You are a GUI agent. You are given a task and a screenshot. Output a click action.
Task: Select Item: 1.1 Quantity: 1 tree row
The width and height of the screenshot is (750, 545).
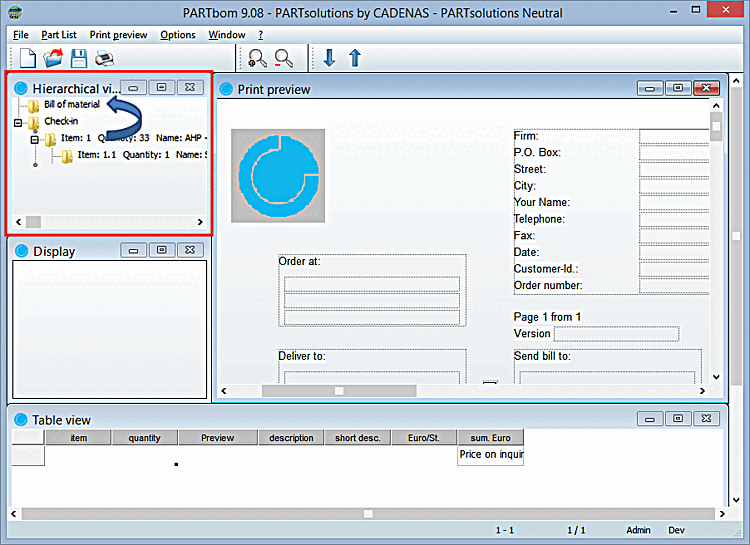142,155
